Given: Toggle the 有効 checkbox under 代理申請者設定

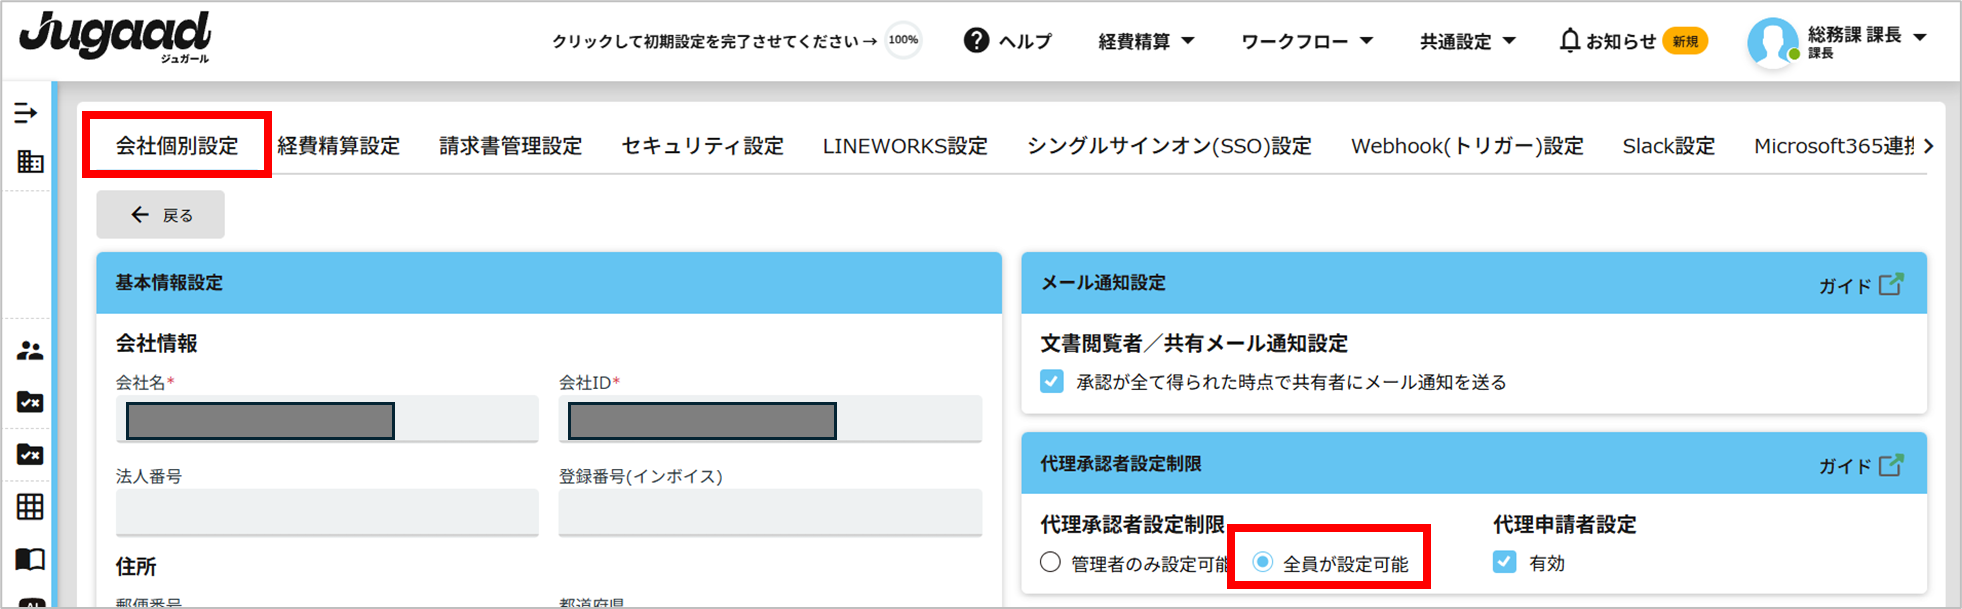Looking at the screenshot, I should point(1505,562).
